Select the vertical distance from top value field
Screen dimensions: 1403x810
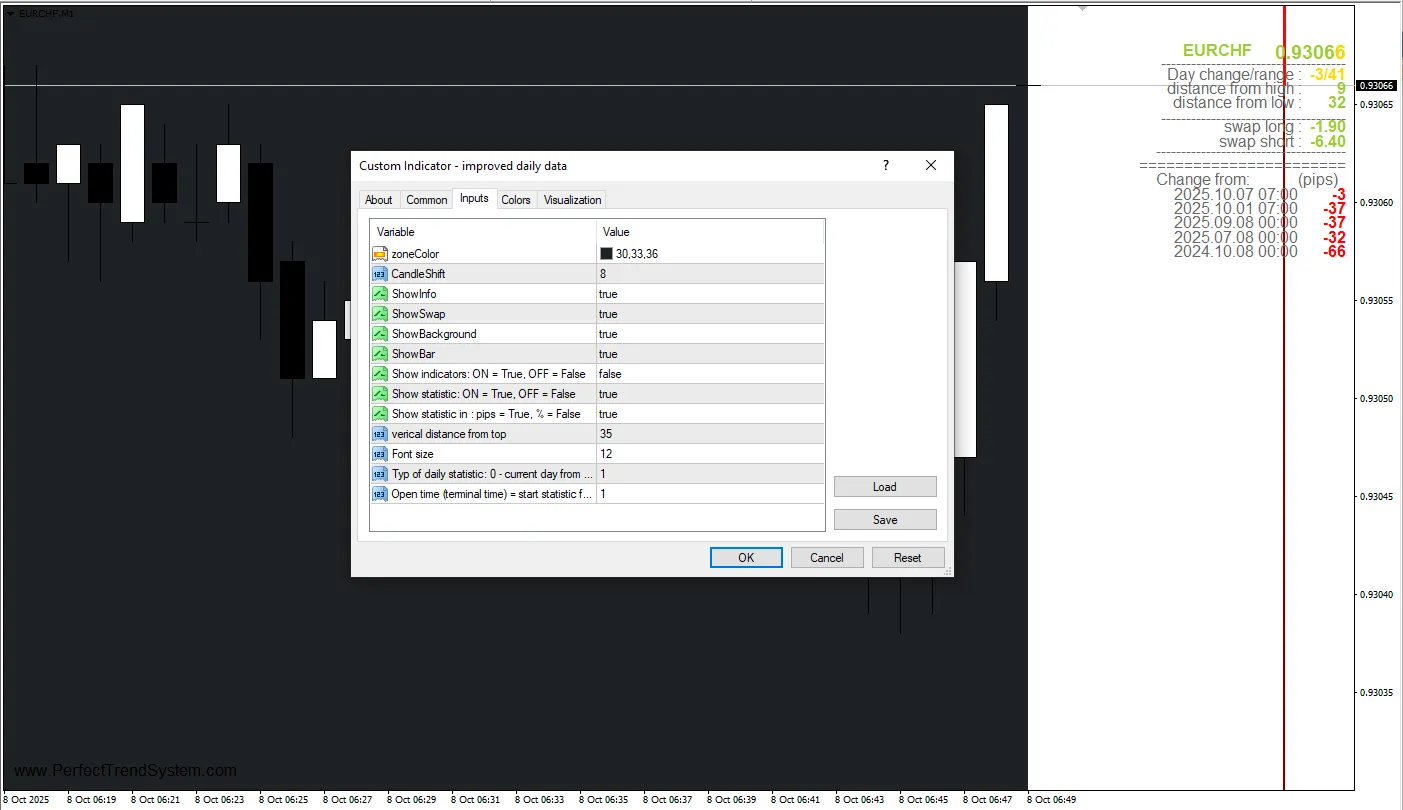coord(709,434)
